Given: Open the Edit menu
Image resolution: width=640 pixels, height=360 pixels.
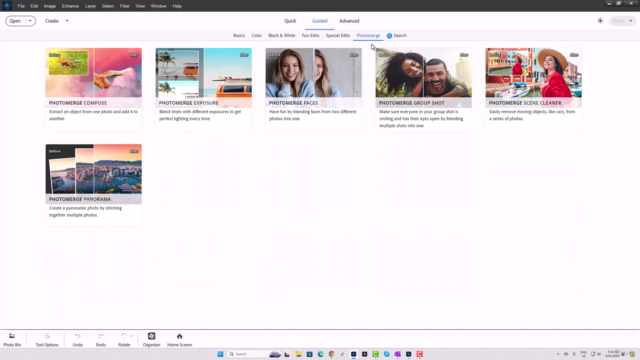Looking at the screenshot, I should 34,6.
